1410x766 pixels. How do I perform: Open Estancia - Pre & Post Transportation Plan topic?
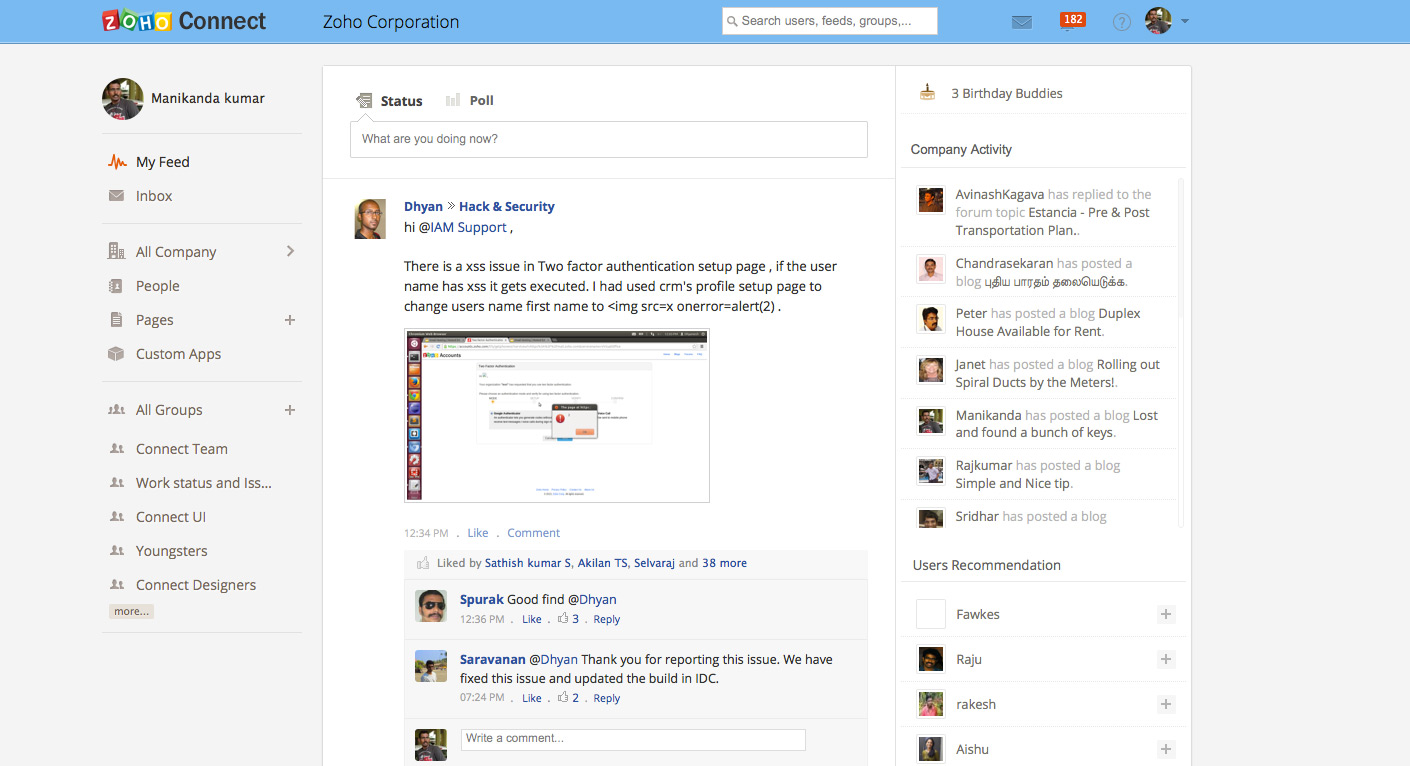pyautogui.click(x=1052, y=221)
